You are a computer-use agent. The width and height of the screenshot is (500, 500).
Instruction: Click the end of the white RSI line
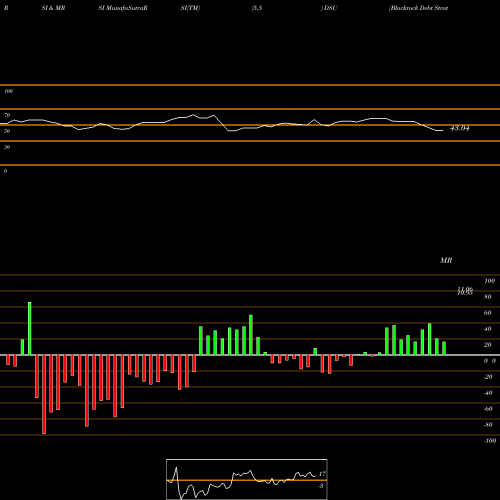tap(443, 130)
